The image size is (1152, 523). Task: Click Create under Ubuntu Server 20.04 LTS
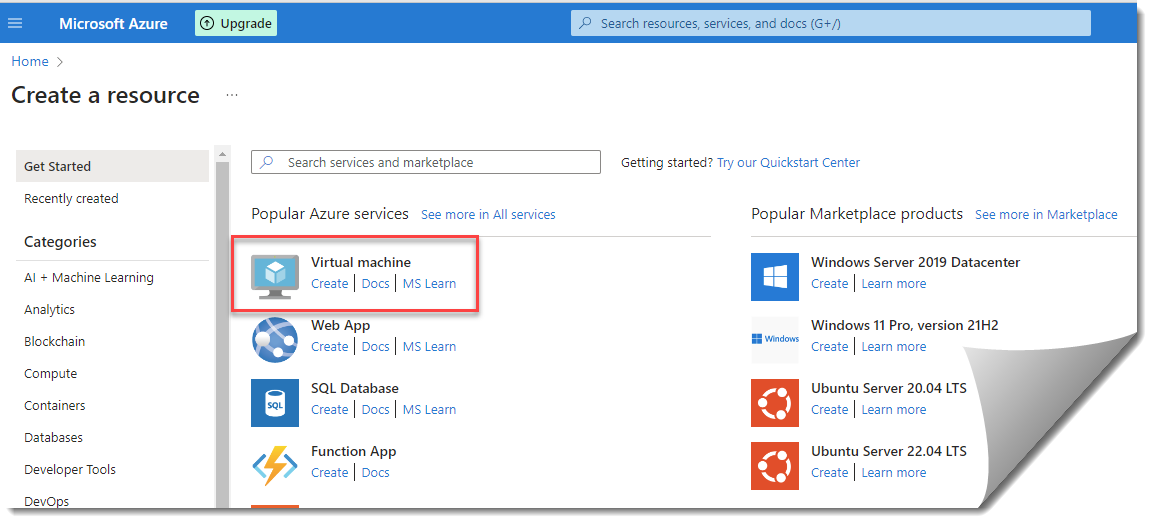pyautogui.click(x=829, y=410)
